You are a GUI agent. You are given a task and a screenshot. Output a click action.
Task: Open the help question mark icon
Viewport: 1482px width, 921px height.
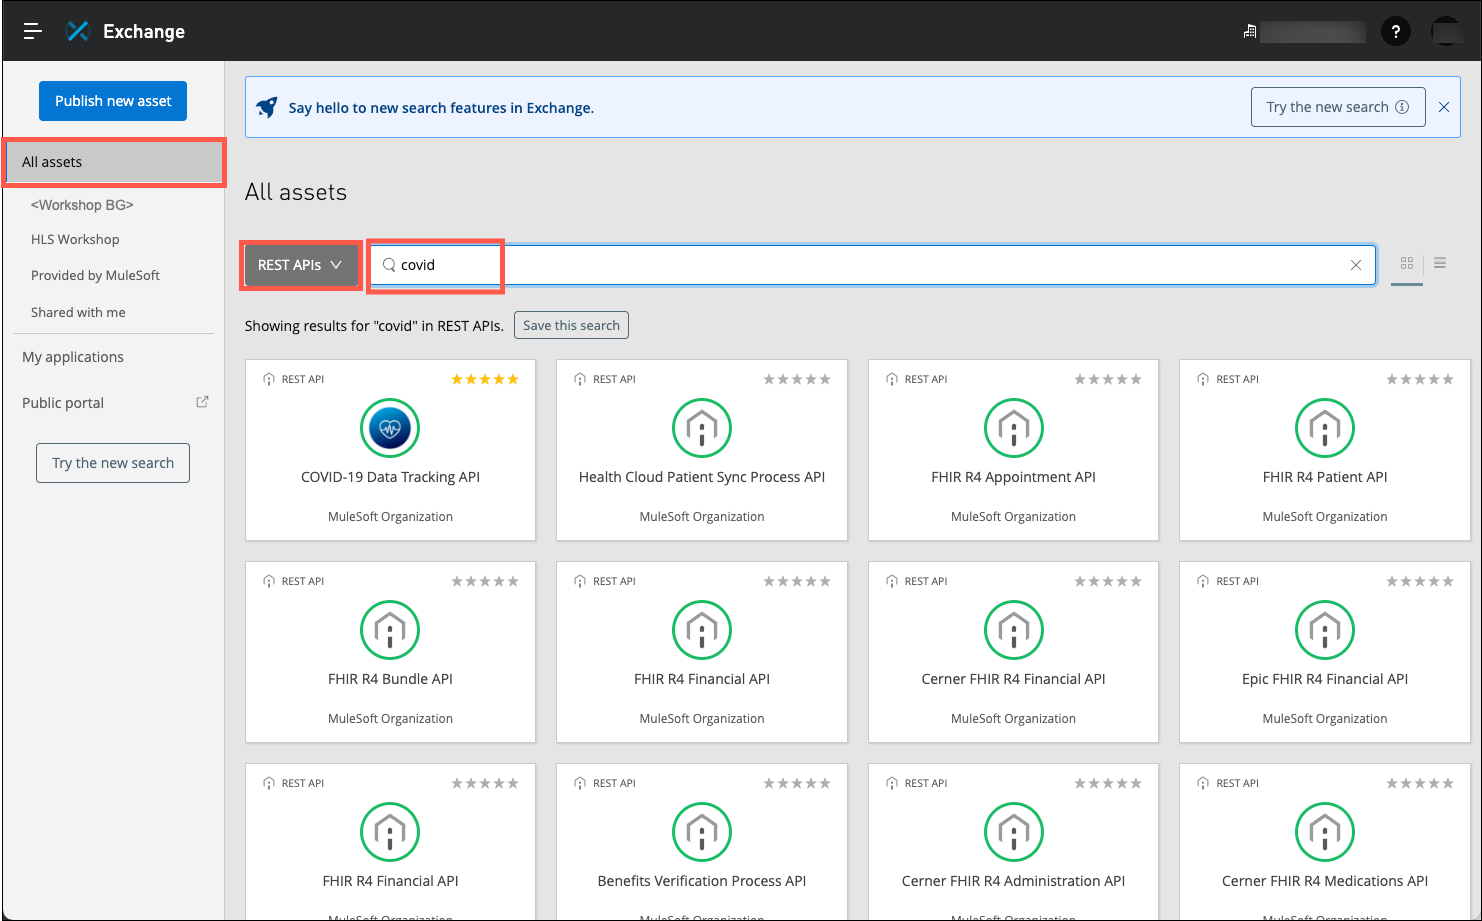click(x=1395, y=31)
